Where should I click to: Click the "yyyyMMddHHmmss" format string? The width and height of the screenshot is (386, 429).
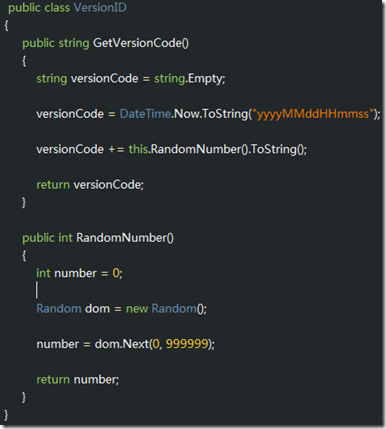click(x=313, y=114)
